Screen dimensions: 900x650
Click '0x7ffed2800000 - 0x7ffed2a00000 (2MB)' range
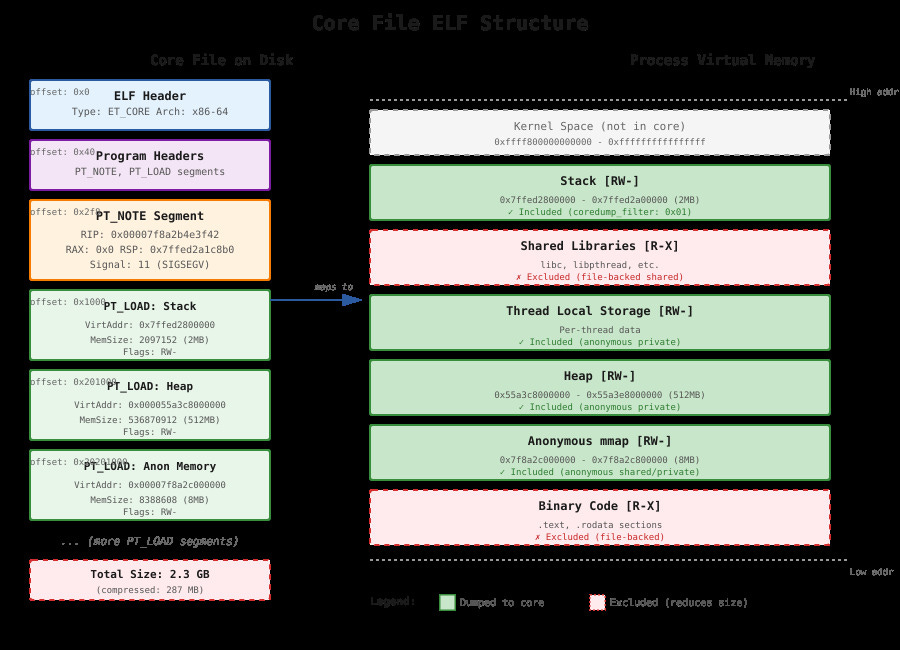point(600,199)
